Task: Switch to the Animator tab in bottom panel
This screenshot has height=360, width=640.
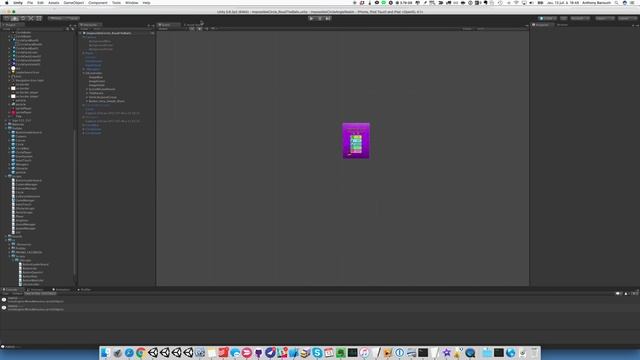Action: coord(36,289)
